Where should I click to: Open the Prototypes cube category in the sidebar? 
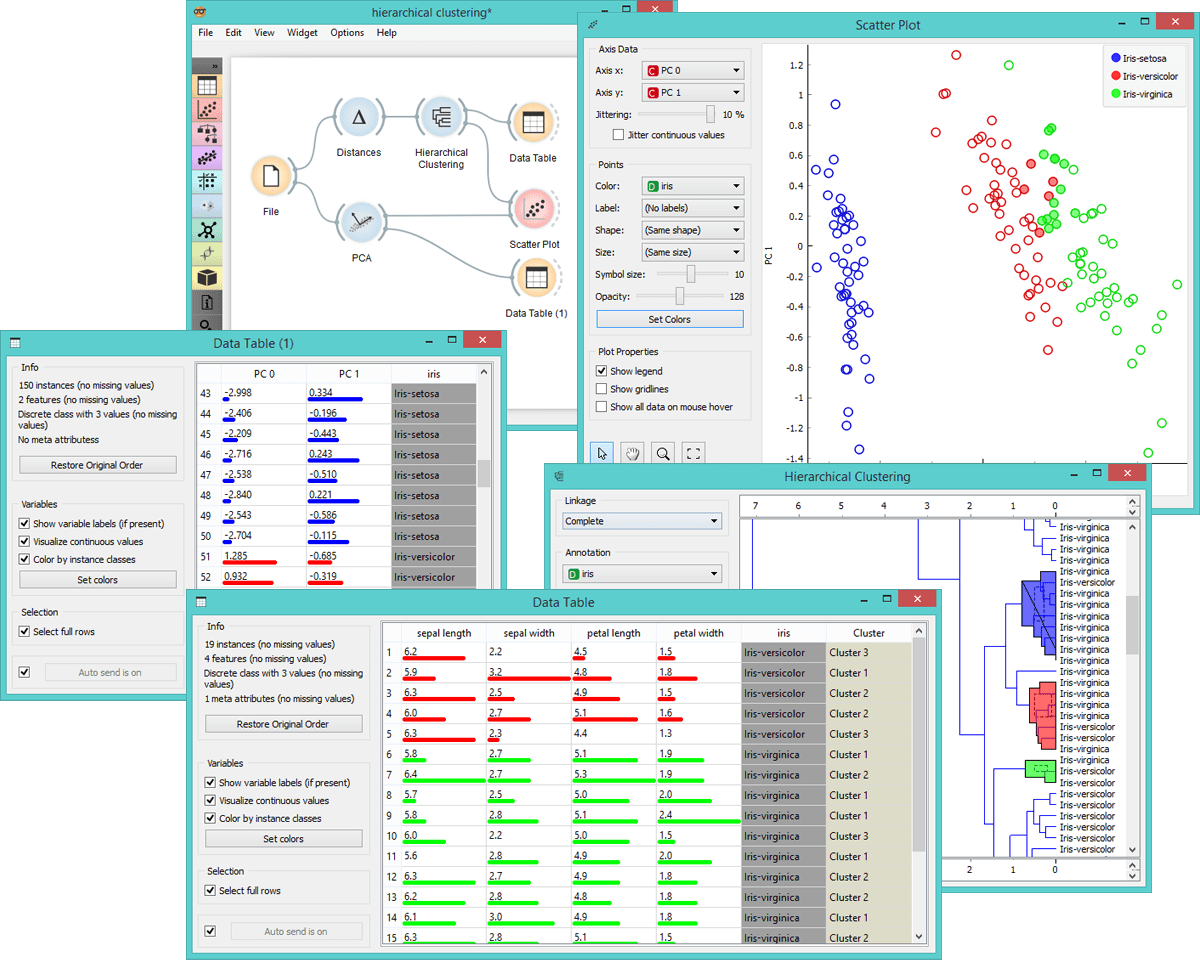pos(207,277)
